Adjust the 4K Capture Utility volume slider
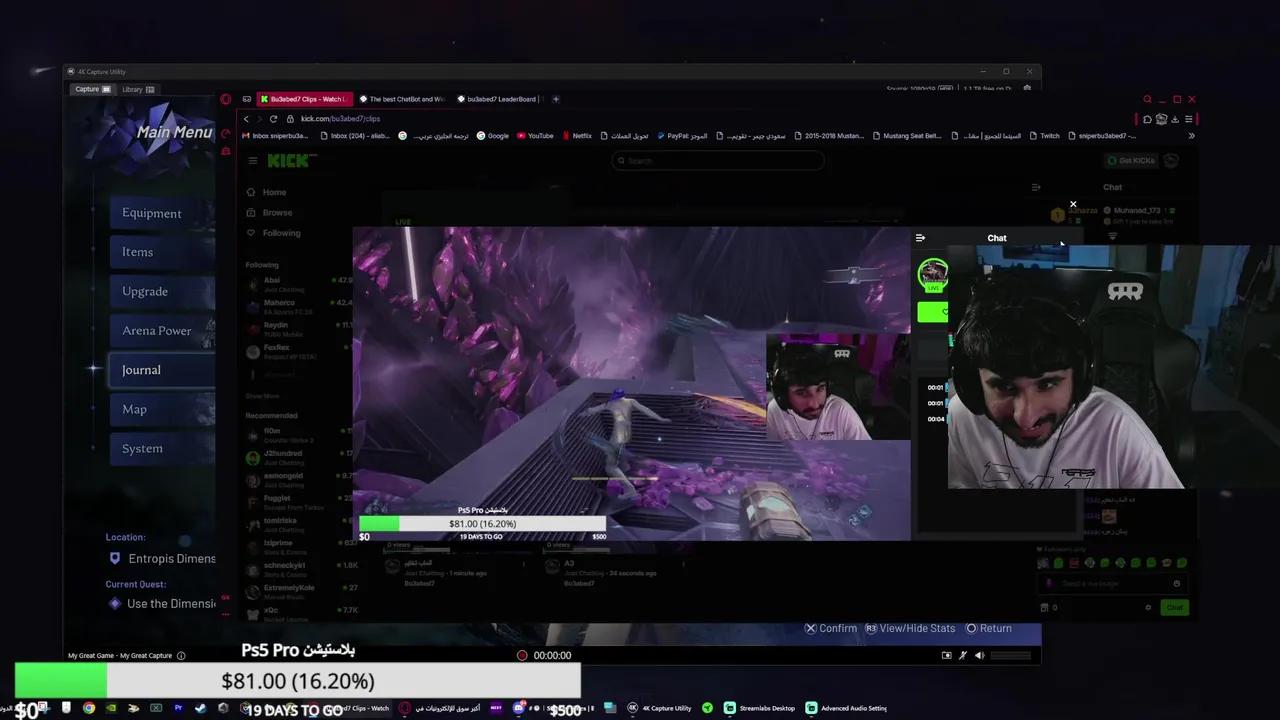 [1010, 655]
